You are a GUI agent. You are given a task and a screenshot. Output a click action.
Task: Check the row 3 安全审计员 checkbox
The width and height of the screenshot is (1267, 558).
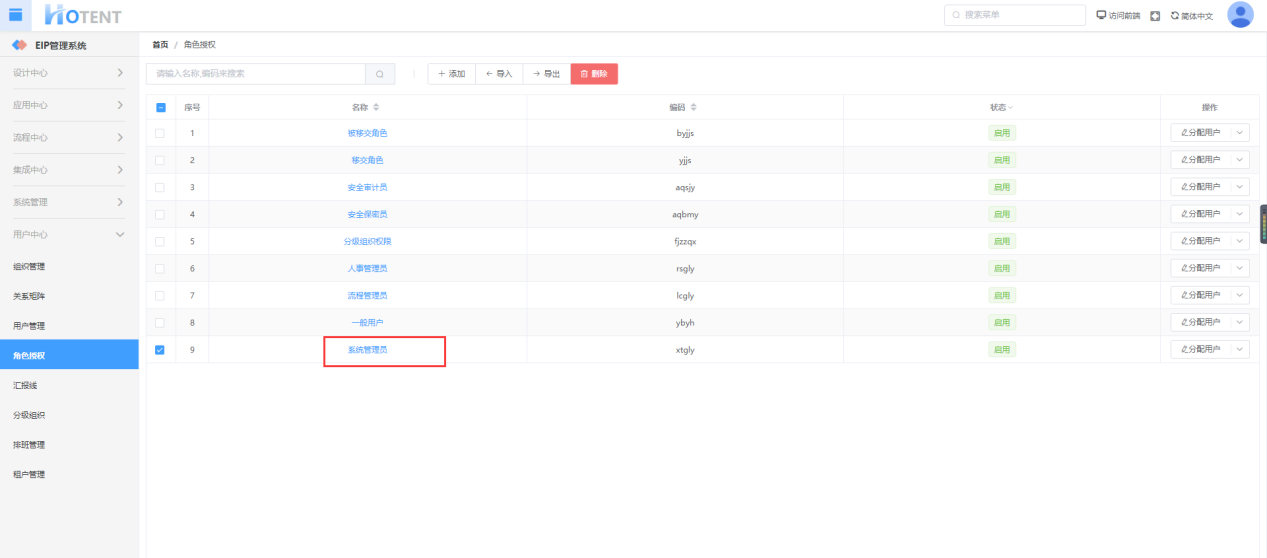coord(160,187)
